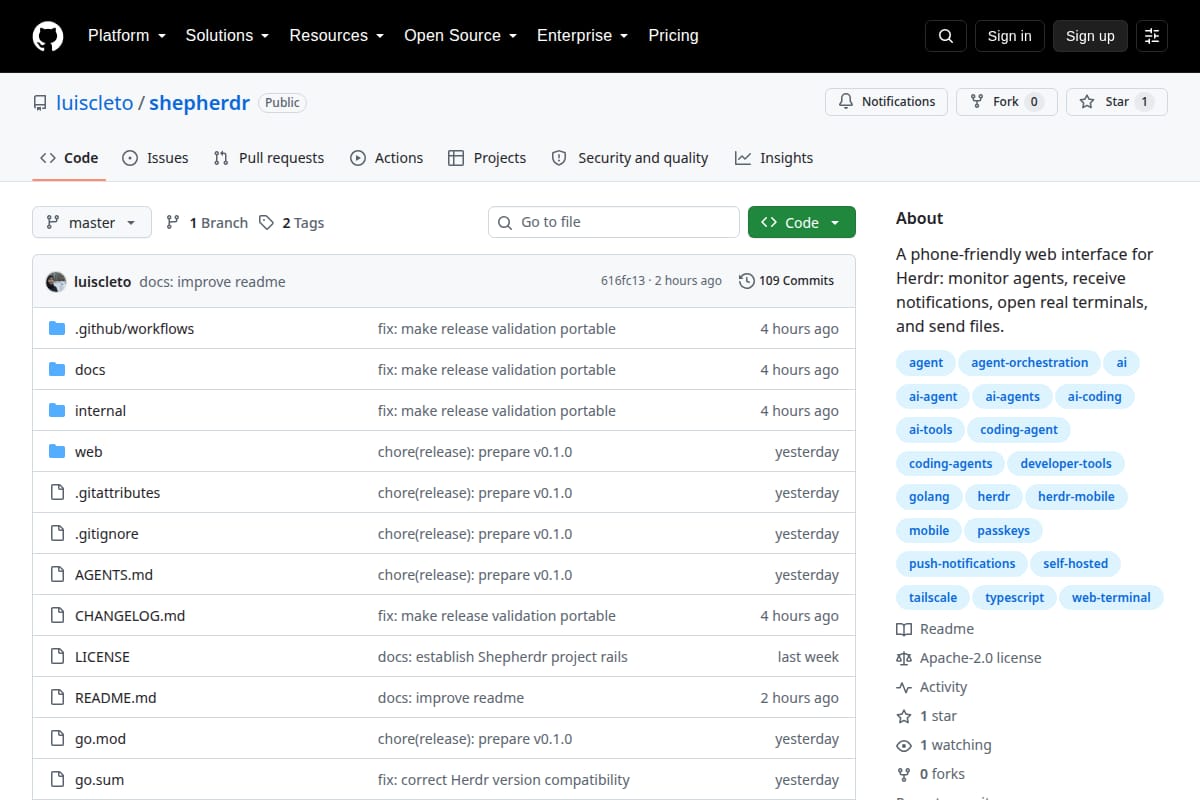Image resolution: width=1200 pixels, height=800 pixels.
Task: Select the tailscale topic tag
Action: point(933,598)
